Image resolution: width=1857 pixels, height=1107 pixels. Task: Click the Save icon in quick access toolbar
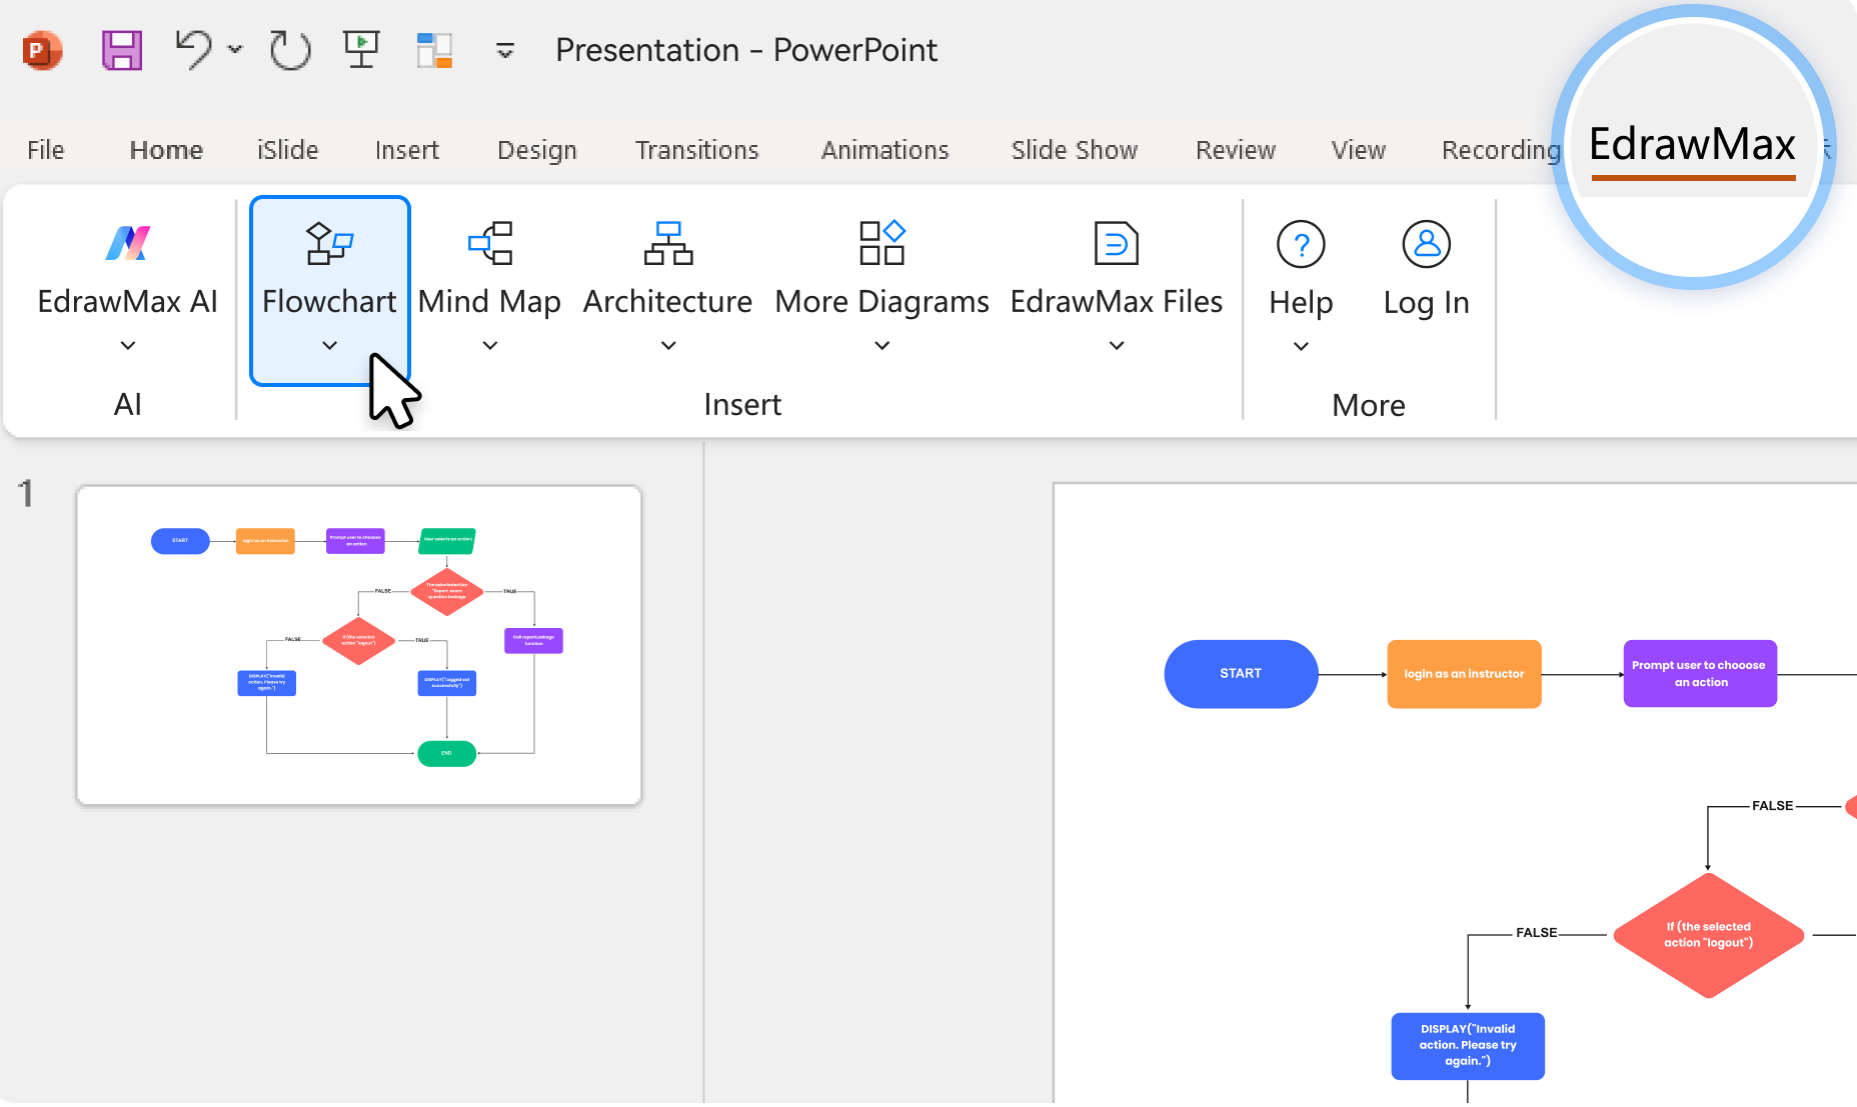[x=121, y=50]
